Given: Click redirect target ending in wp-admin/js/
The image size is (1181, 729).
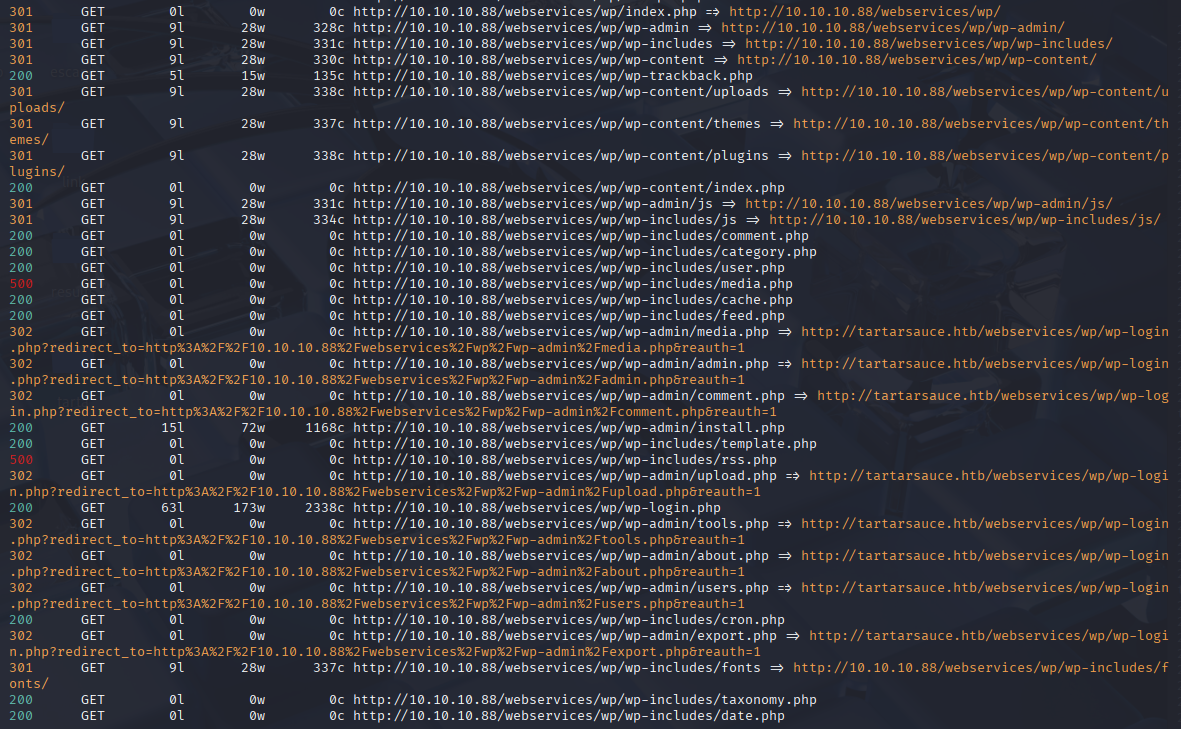Looking at the screenshot, I should pyautogui.click(x=929, y=203).
